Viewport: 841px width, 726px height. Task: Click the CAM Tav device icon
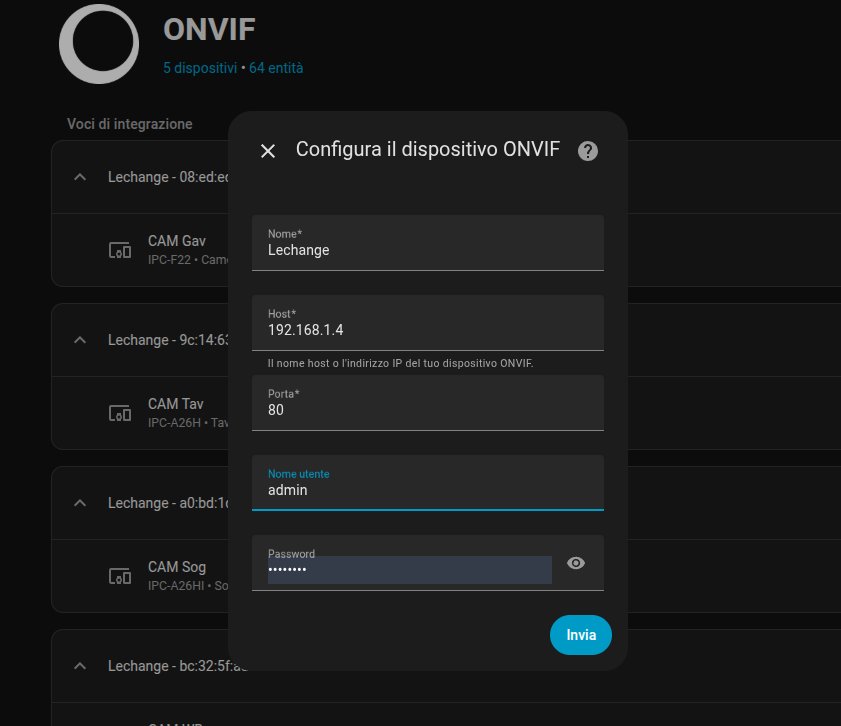[x=120, y=413]
